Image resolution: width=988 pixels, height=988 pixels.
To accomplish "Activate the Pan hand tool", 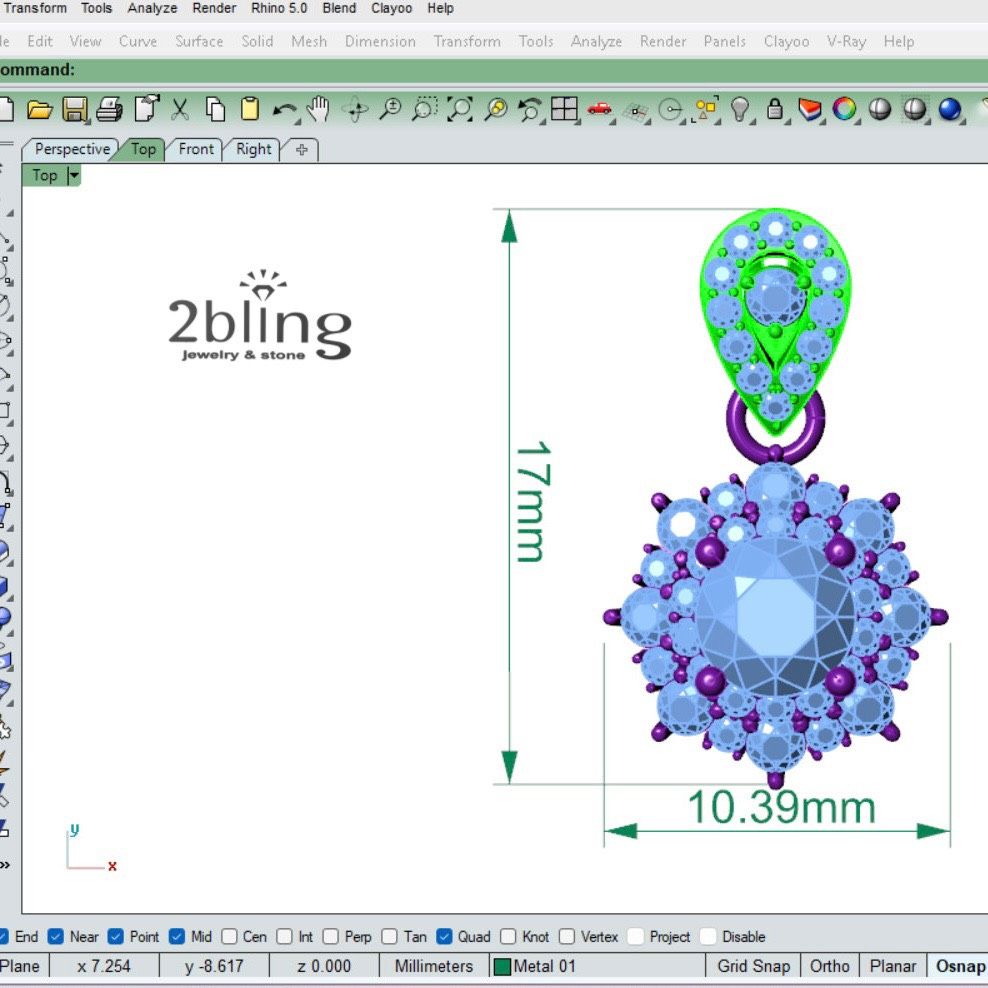I will 318,109.
